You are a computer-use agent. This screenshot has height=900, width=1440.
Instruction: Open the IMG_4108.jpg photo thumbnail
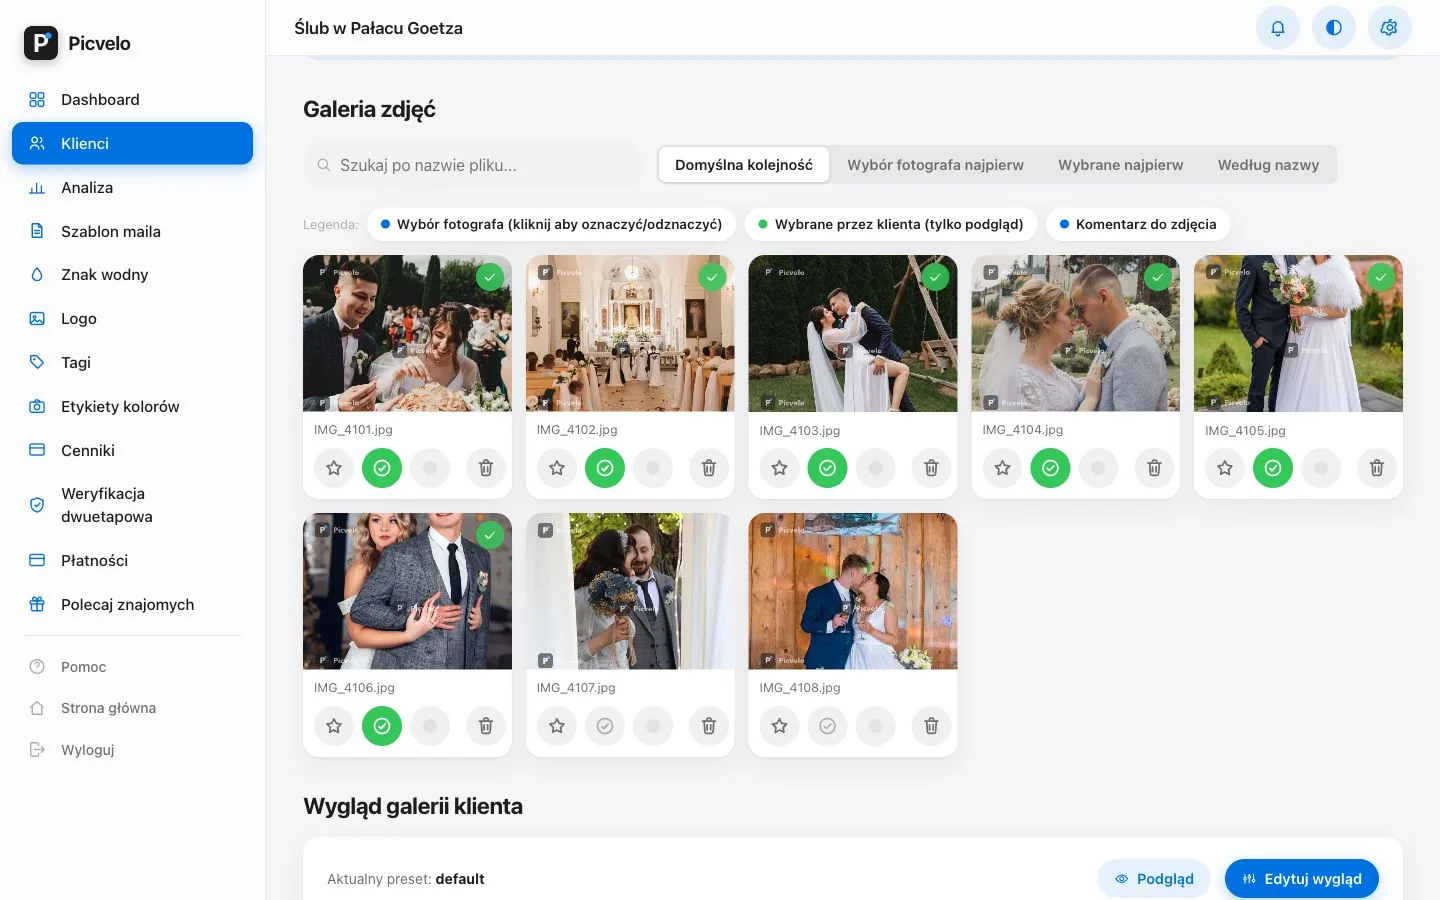click(x=853, y=591)
